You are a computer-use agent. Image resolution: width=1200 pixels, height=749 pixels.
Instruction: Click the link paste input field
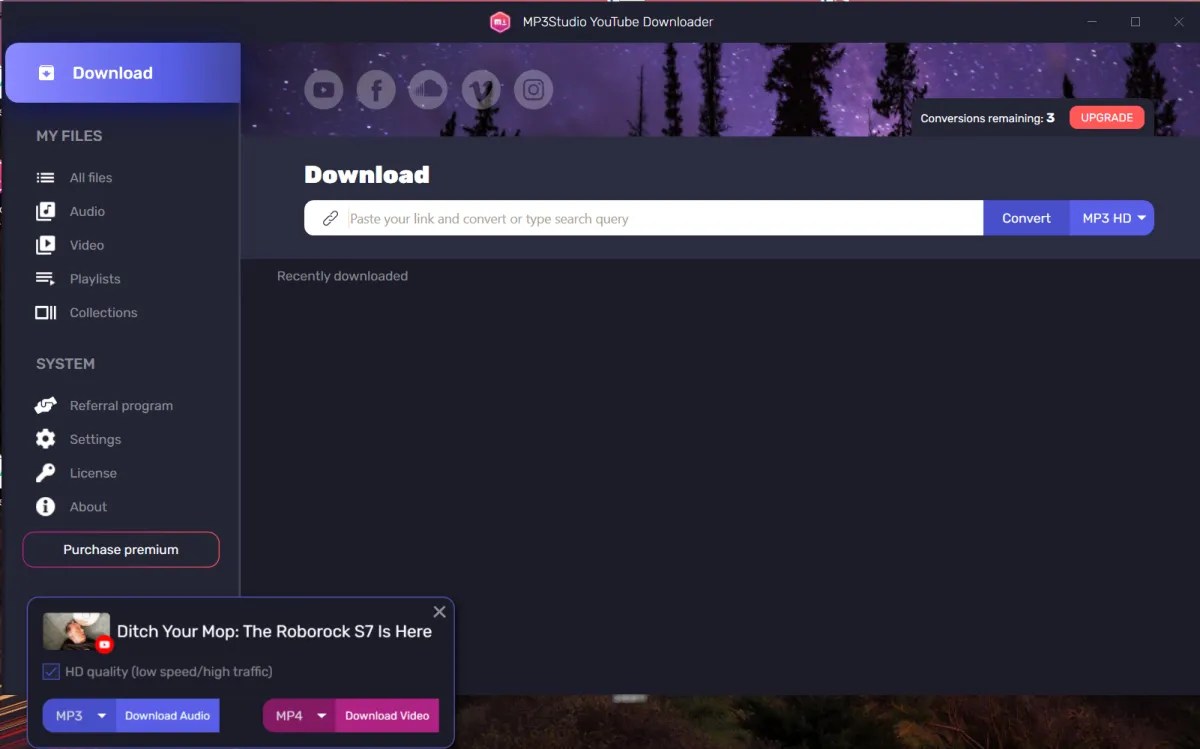click(640, 217)
